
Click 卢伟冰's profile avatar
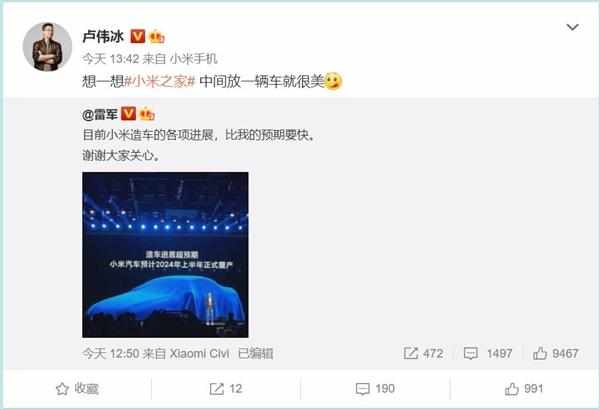pyautogui.click(x=47, y=47)
